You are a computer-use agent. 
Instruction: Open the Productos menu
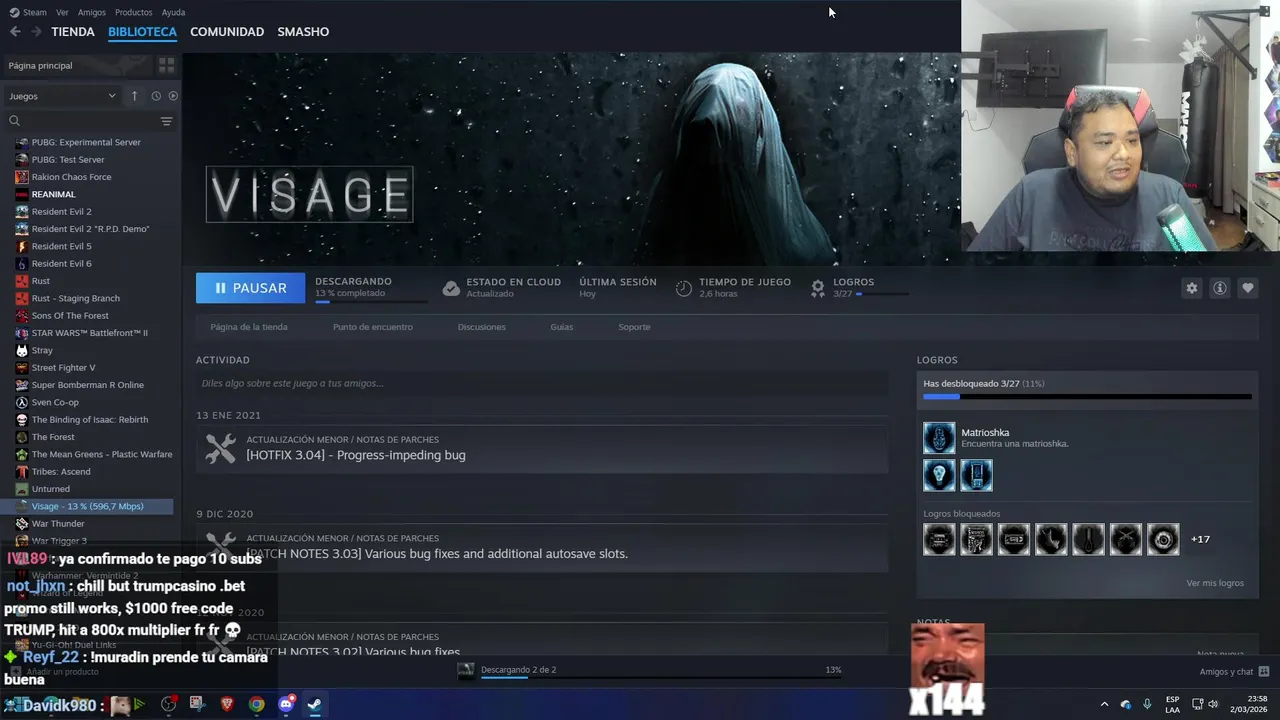coord(133,12)
